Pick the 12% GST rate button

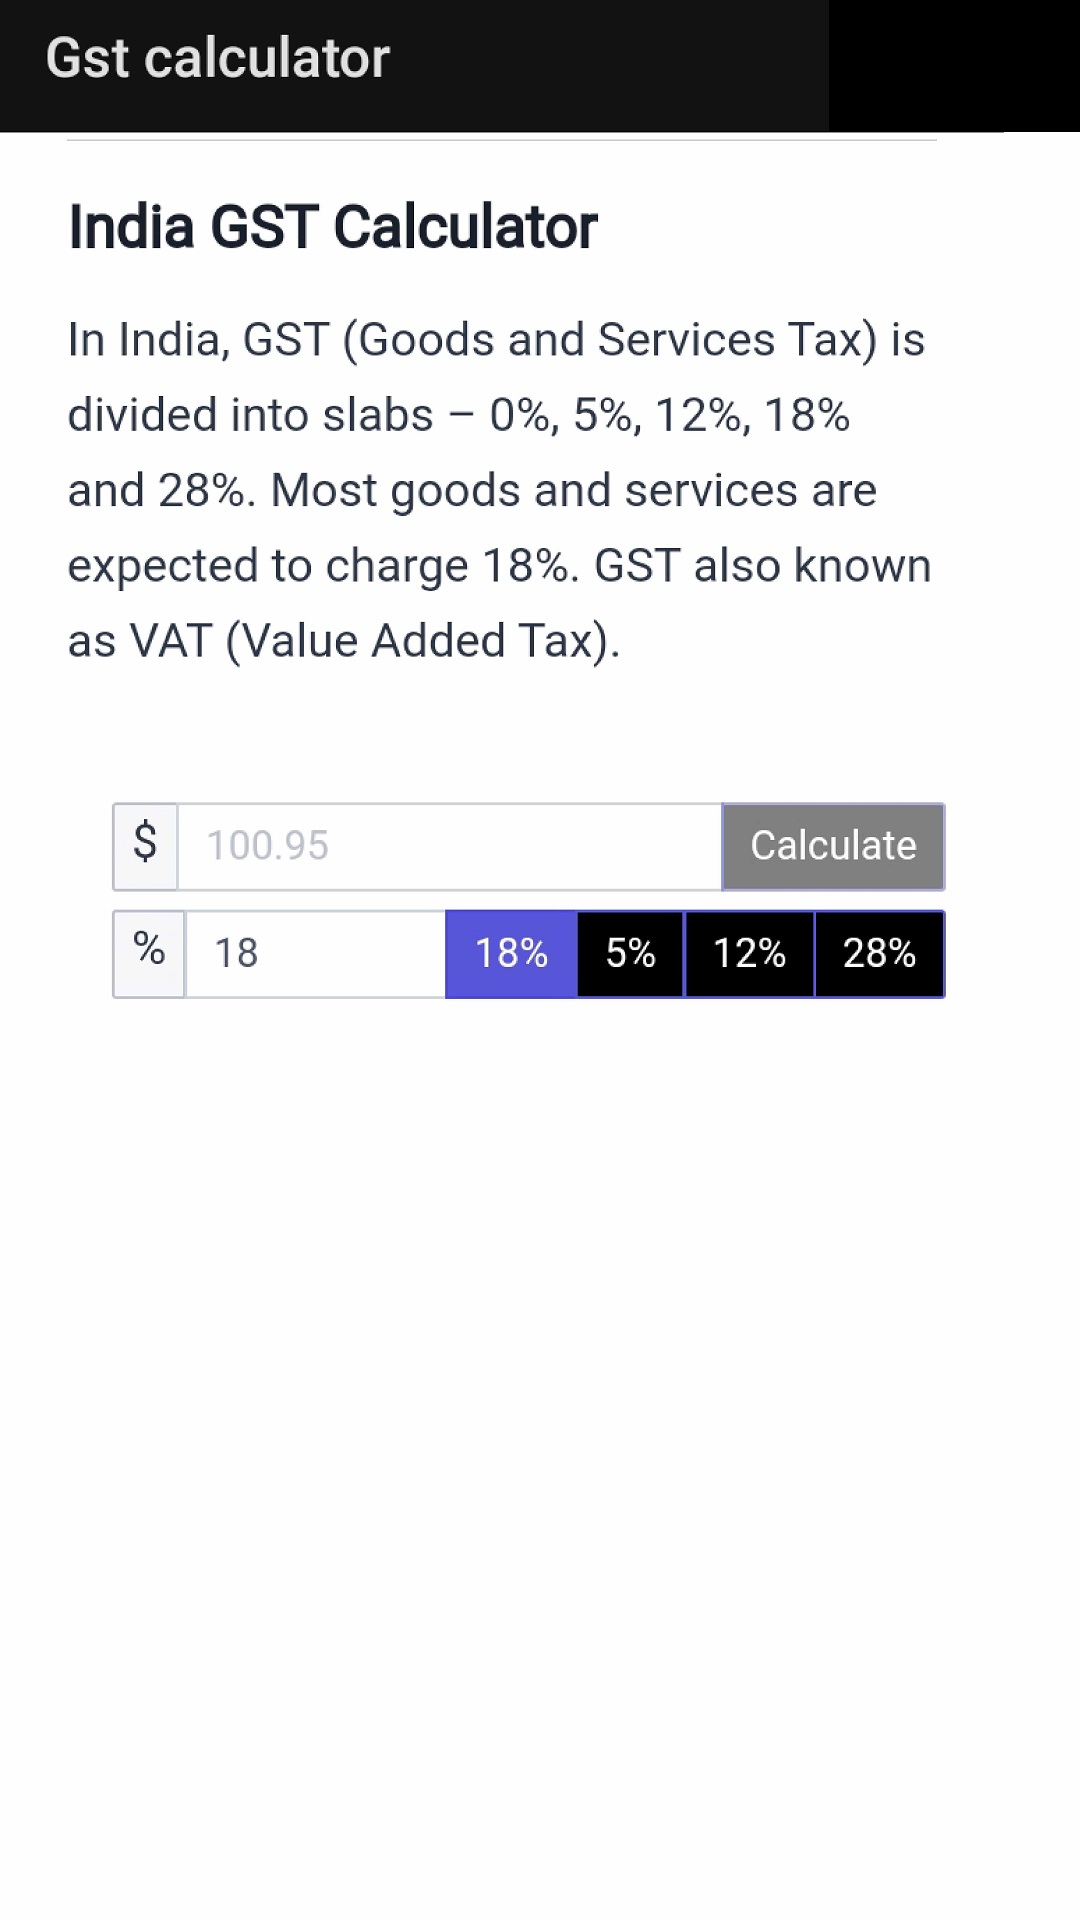pyautogui.click(x=749, y=953)
